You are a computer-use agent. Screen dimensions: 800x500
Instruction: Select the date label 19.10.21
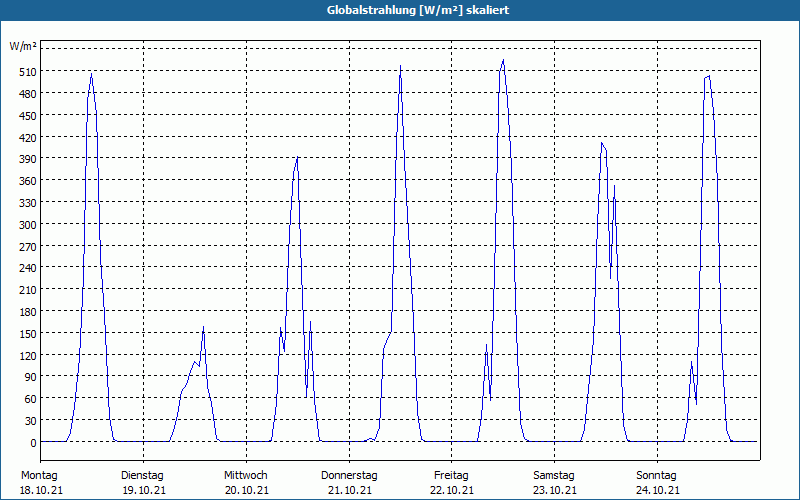(x=144, y=490)
